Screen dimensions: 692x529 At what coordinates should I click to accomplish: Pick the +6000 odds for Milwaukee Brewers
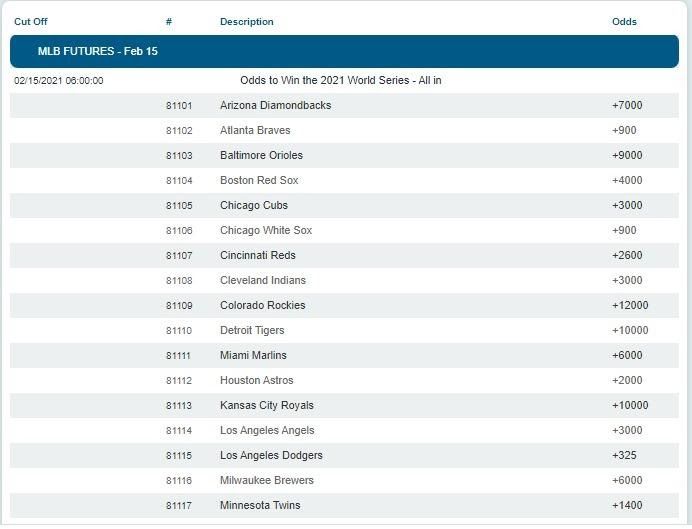(627, 480)
